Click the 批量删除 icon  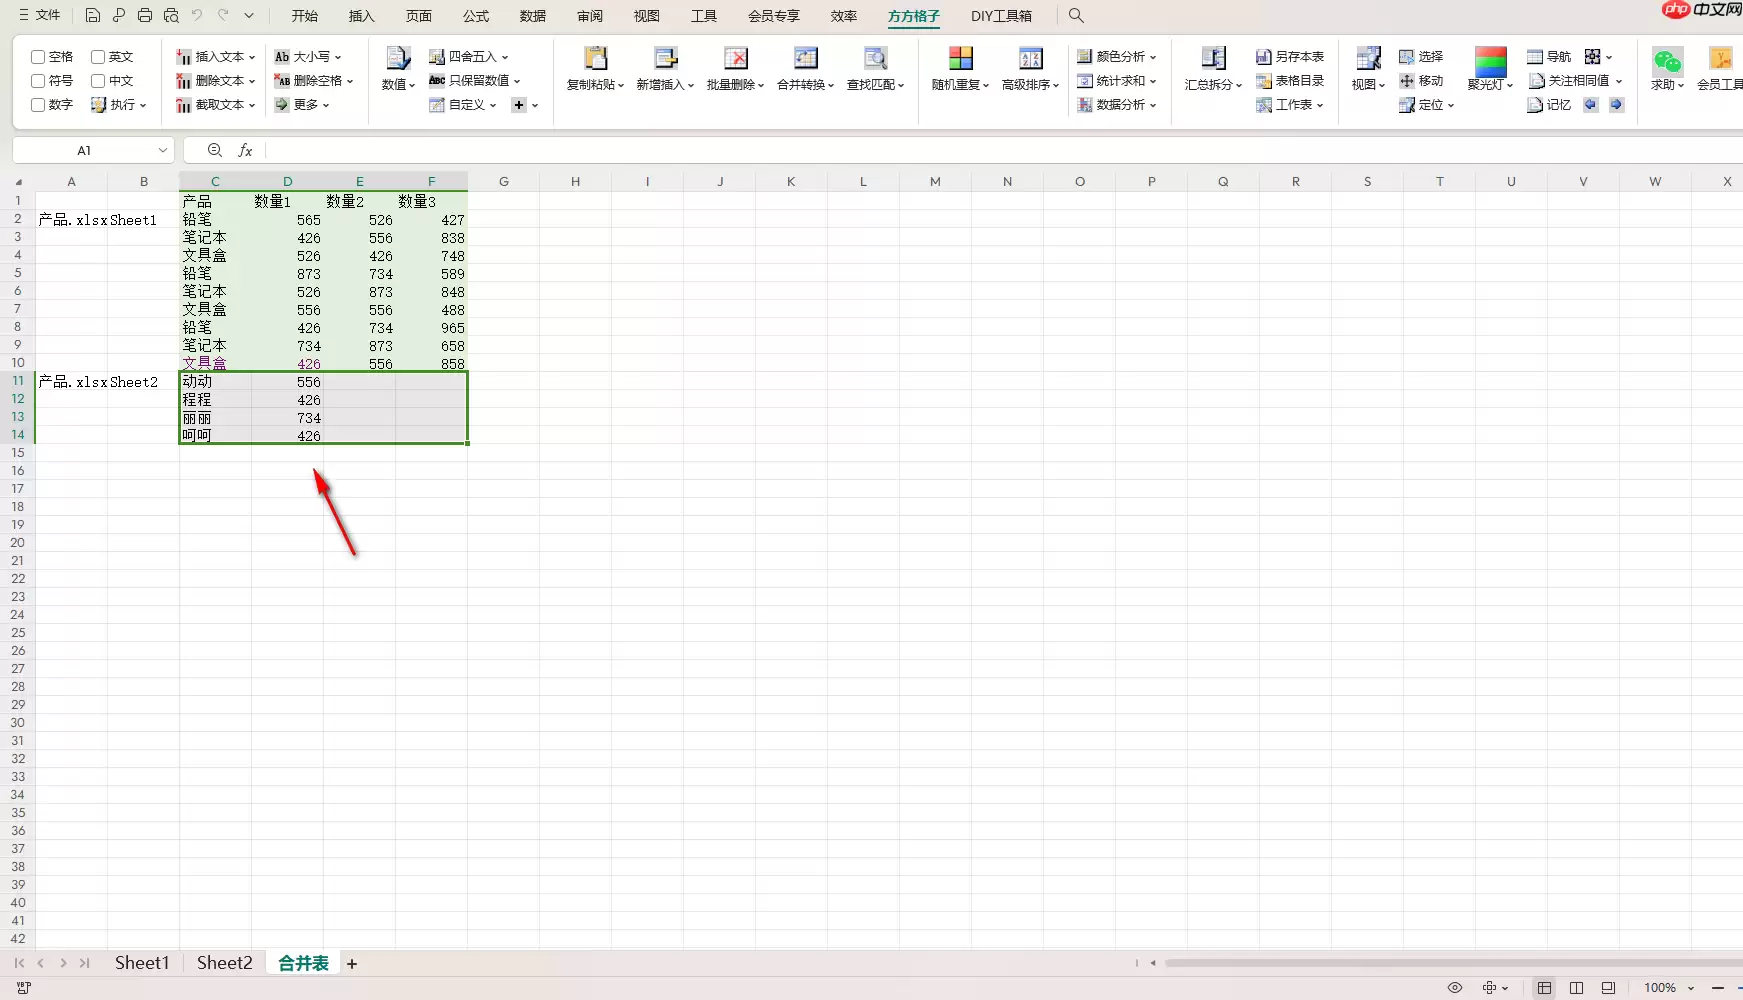click(735, 58)
